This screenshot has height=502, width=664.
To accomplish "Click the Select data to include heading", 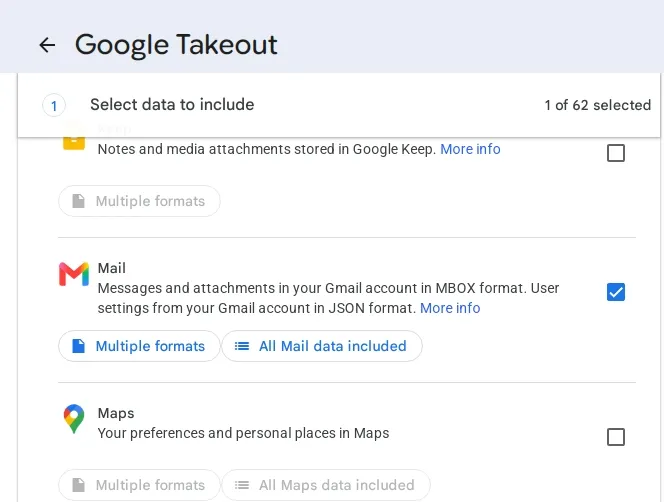I will point(172,105).
